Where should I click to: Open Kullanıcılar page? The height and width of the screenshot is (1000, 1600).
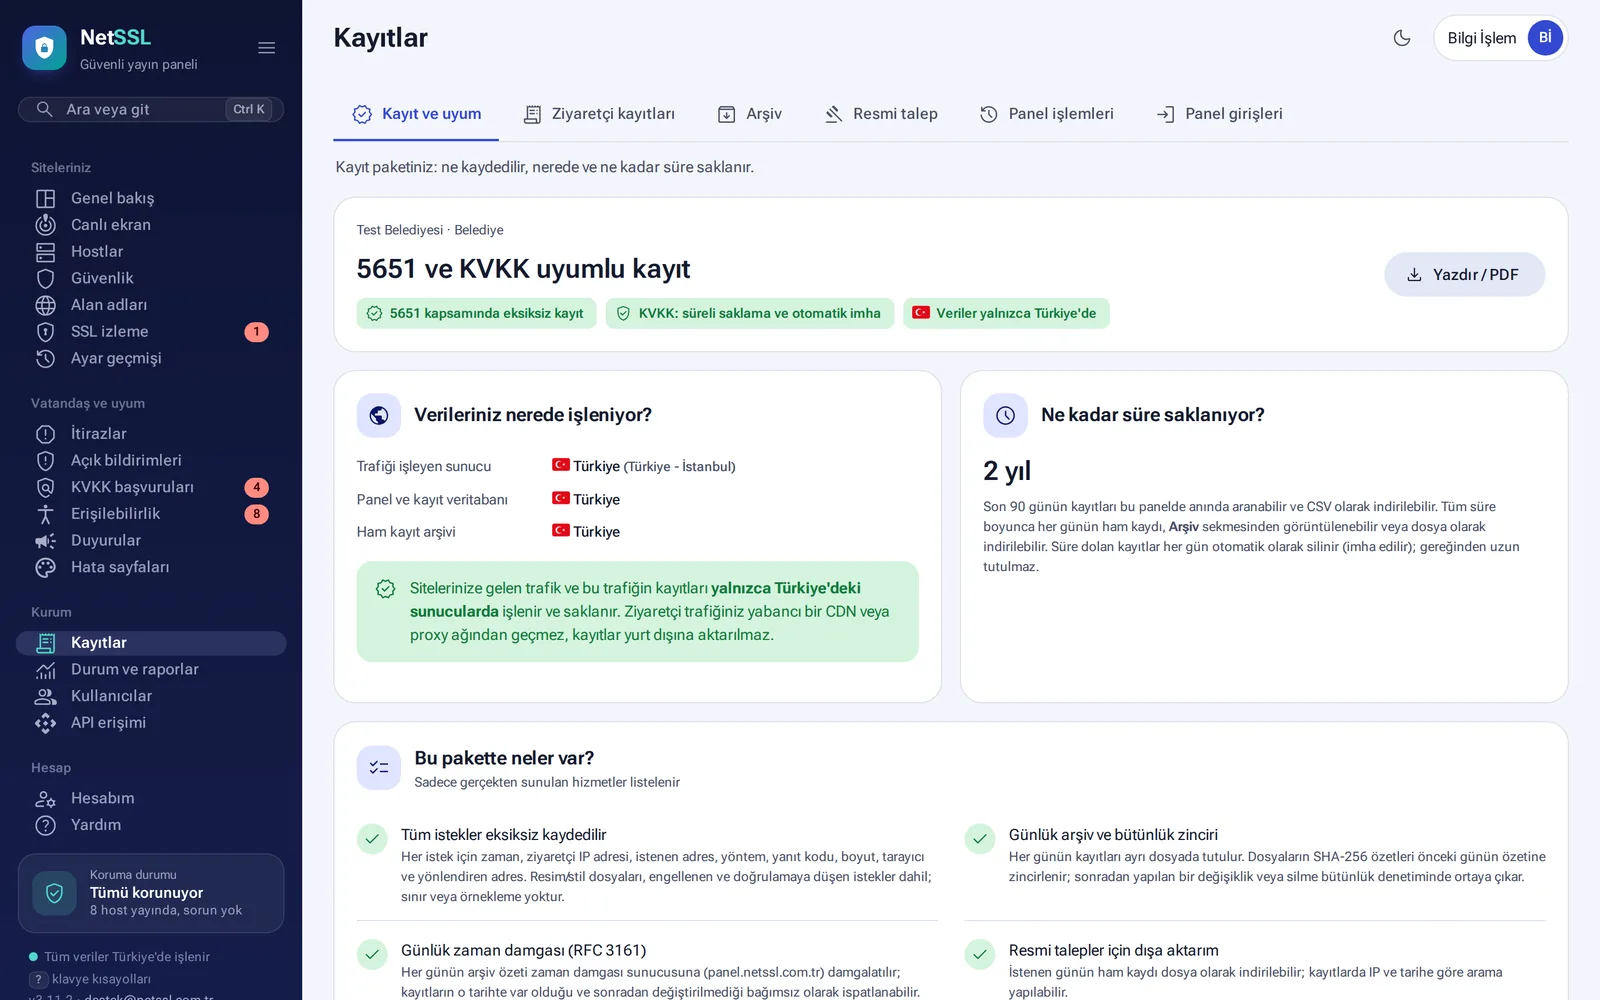[151, 696]
